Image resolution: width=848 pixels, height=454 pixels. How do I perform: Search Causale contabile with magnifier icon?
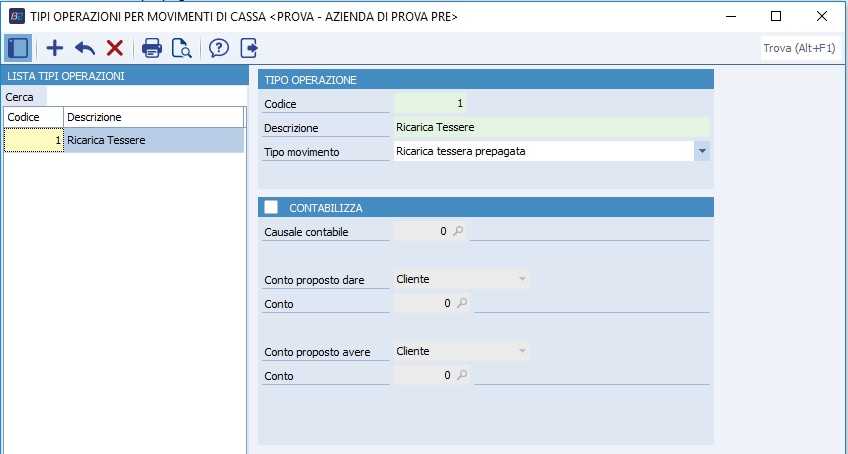[459, 231]
